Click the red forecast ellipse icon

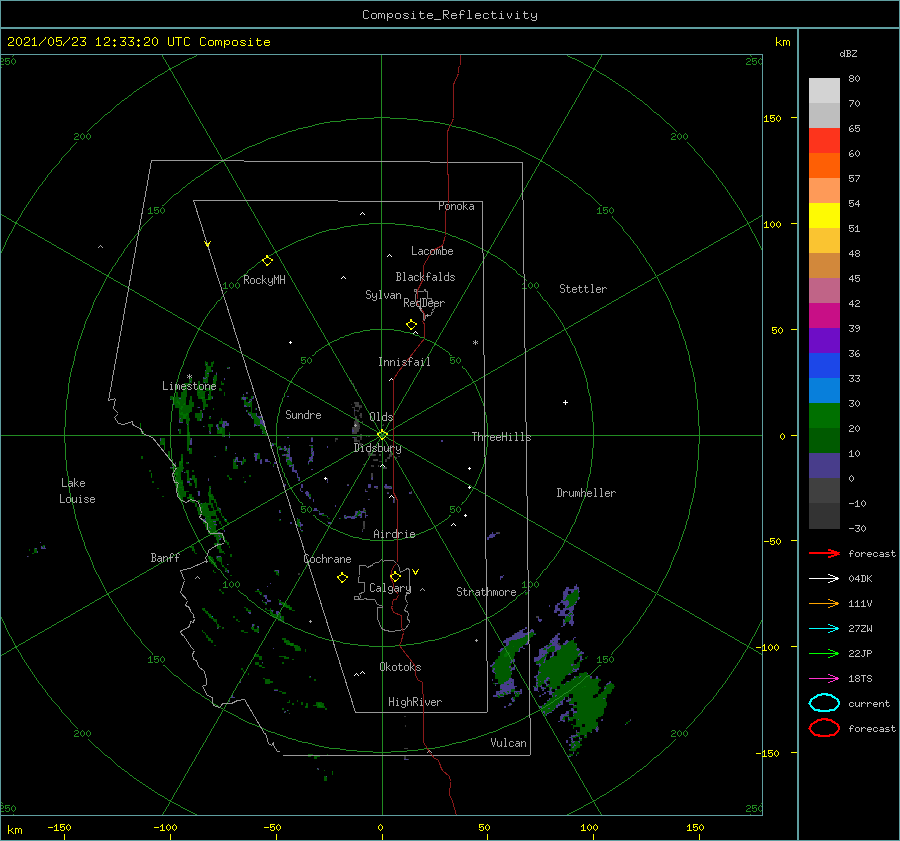tap(824, 728)
